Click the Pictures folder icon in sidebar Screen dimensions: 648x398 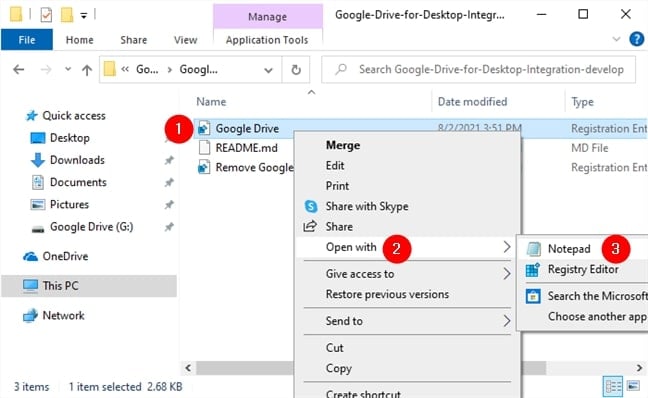coord(38,205)
